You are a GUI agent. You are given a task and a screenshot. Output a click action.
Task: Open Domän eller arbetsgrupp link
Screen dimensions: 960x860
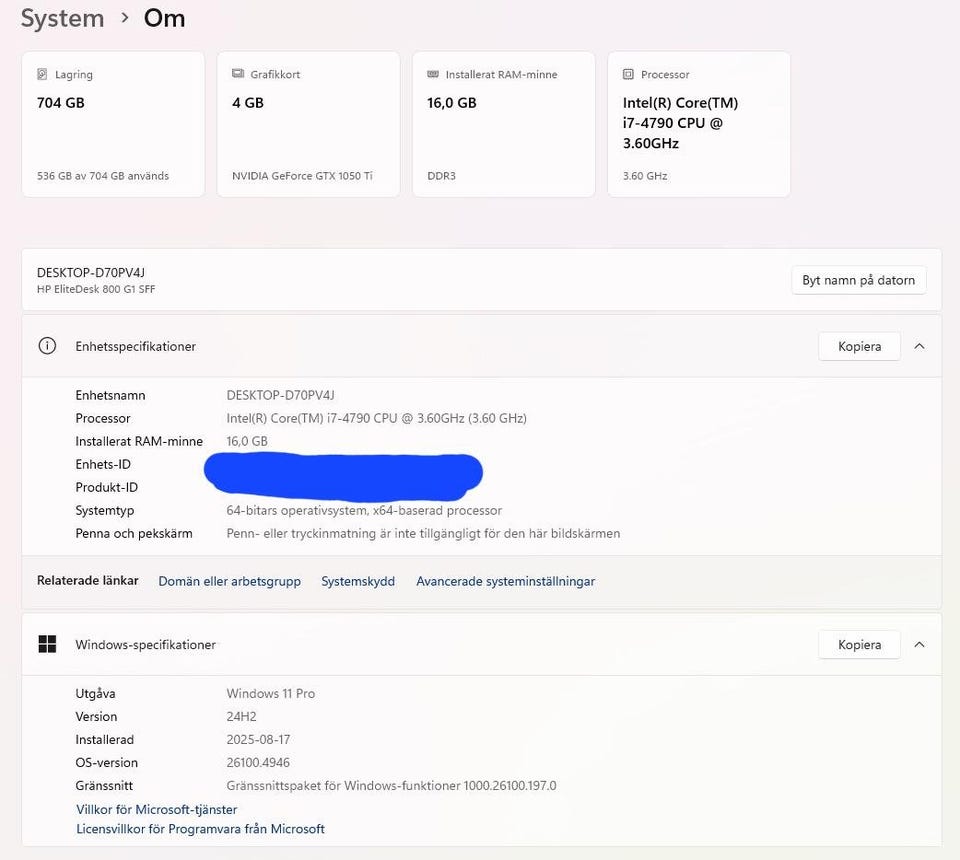click(230, 581)
